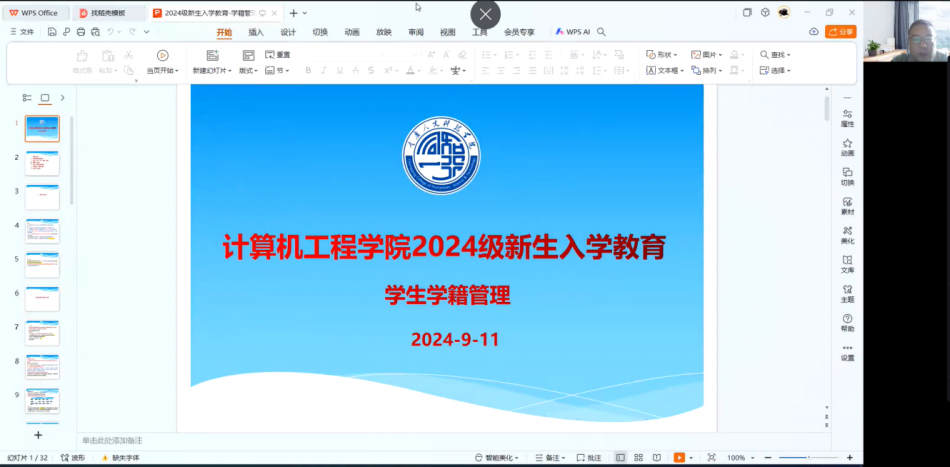Viewport: 950px width, 467px height.
Task: Click the cube skin icon in title bar
Action: (x=765, y=12)
